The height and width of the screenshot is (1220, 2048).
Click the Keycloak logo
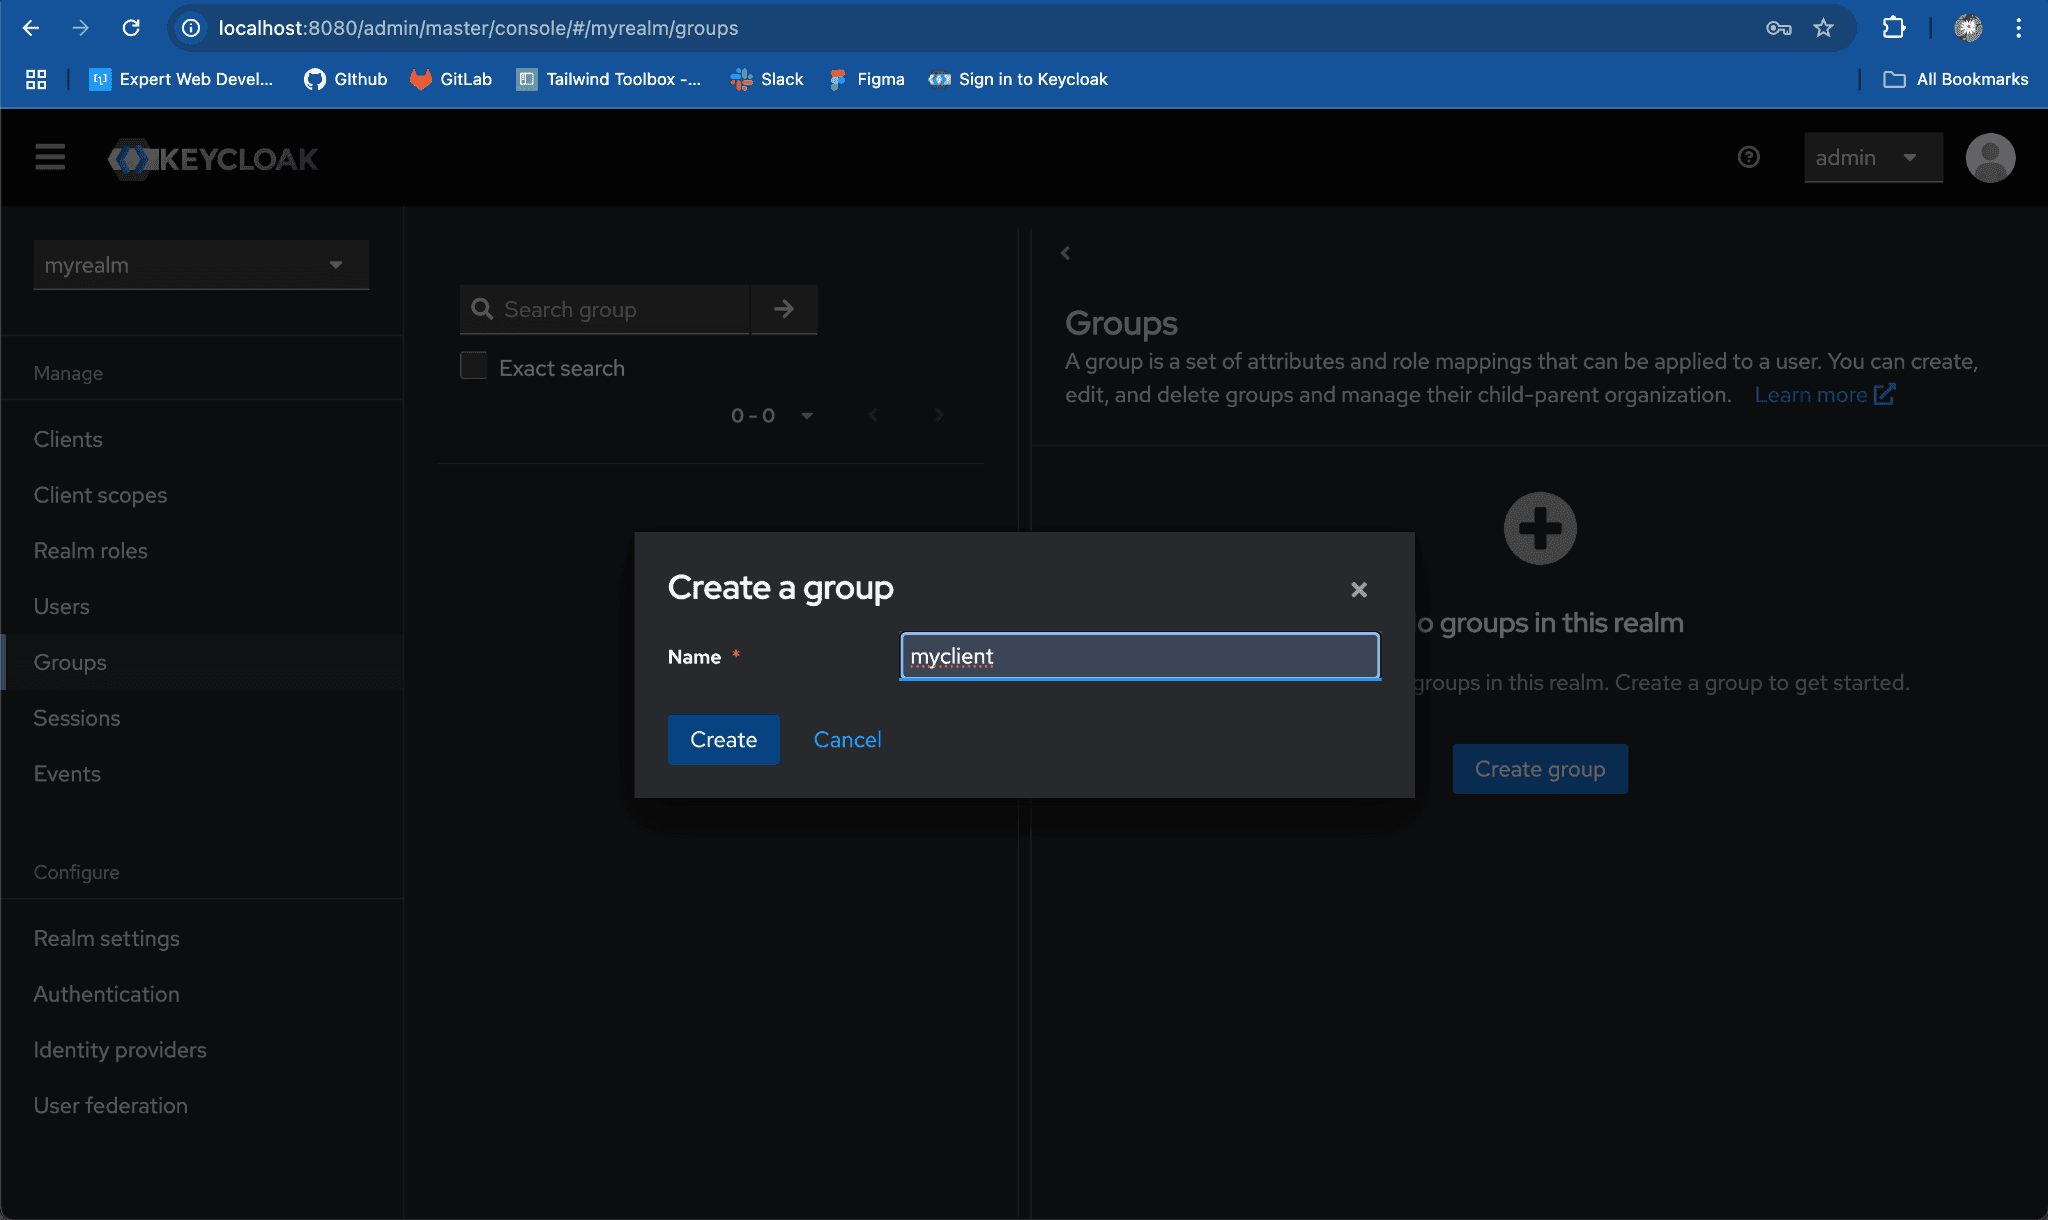pos(213,159)
